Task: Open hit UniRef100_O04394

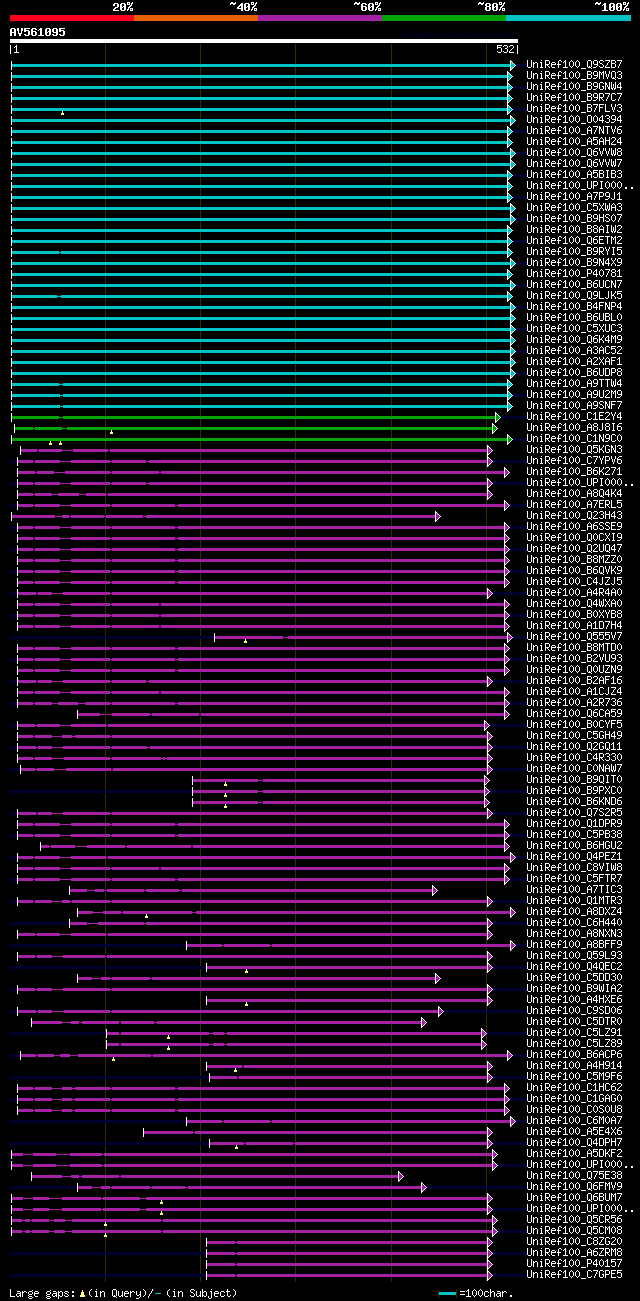Action: point(573,119)
